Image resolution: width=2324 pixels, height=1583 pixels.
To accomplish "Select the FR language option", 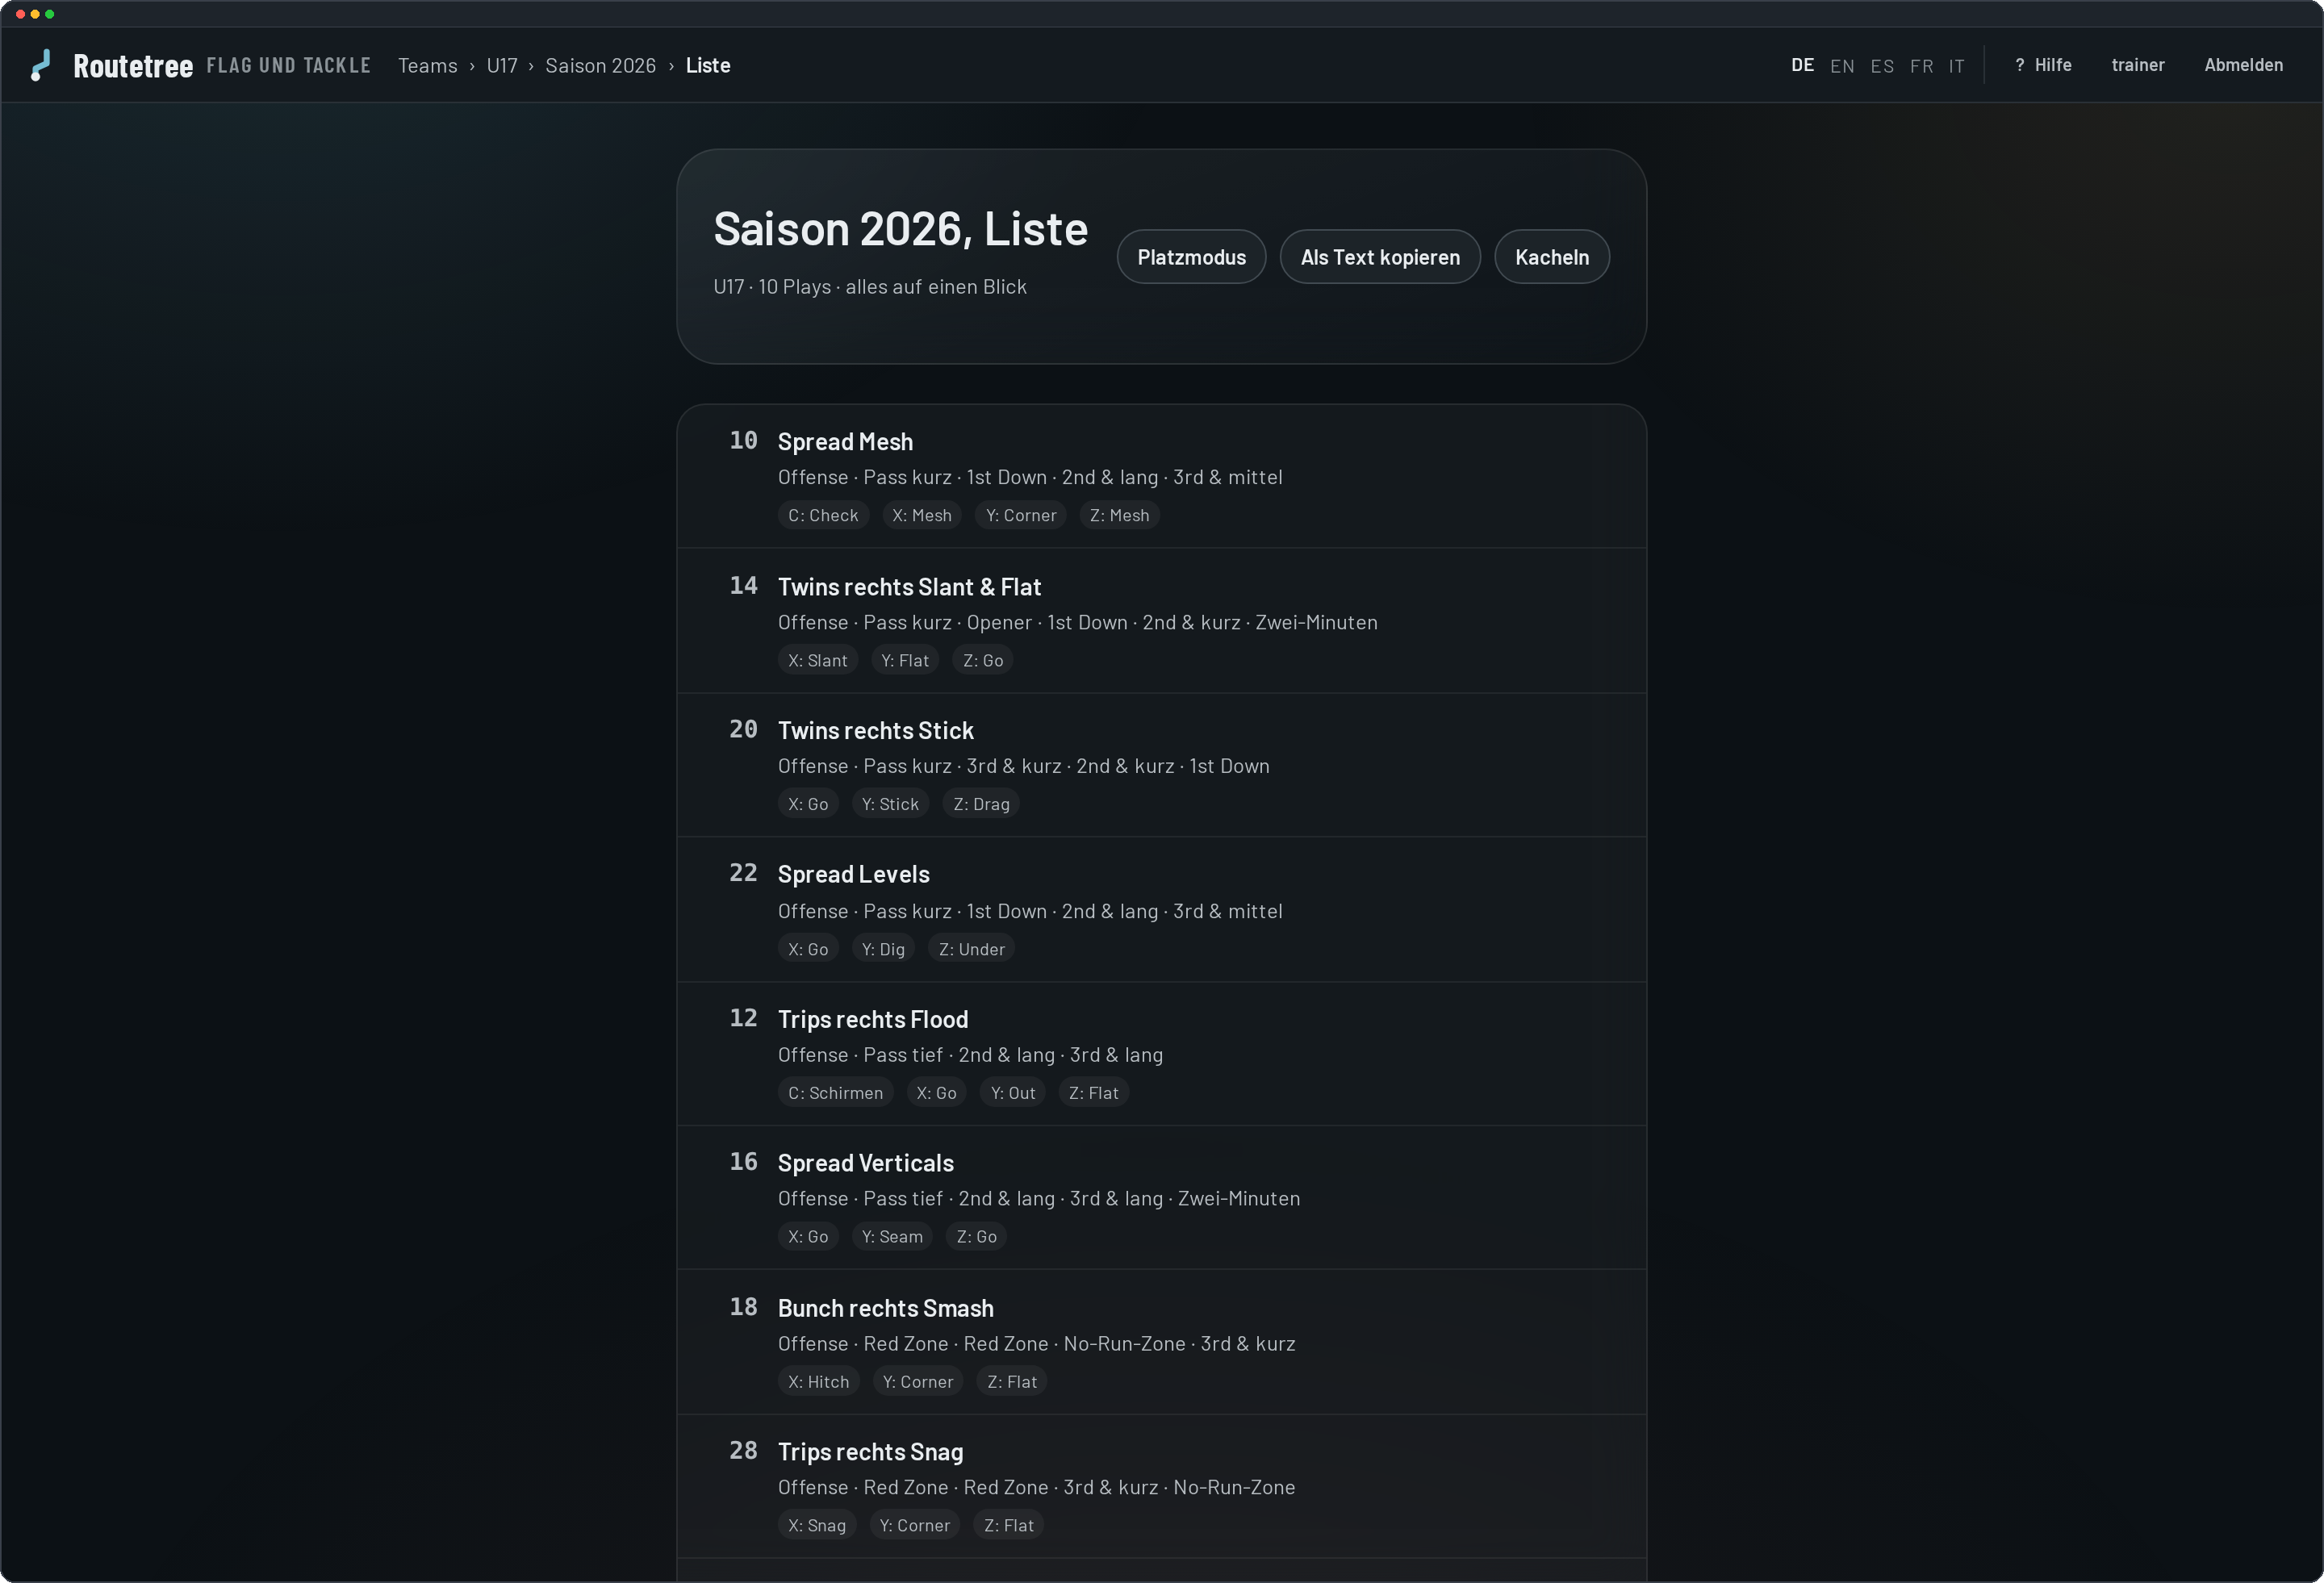I will (x=1920, y=66).
